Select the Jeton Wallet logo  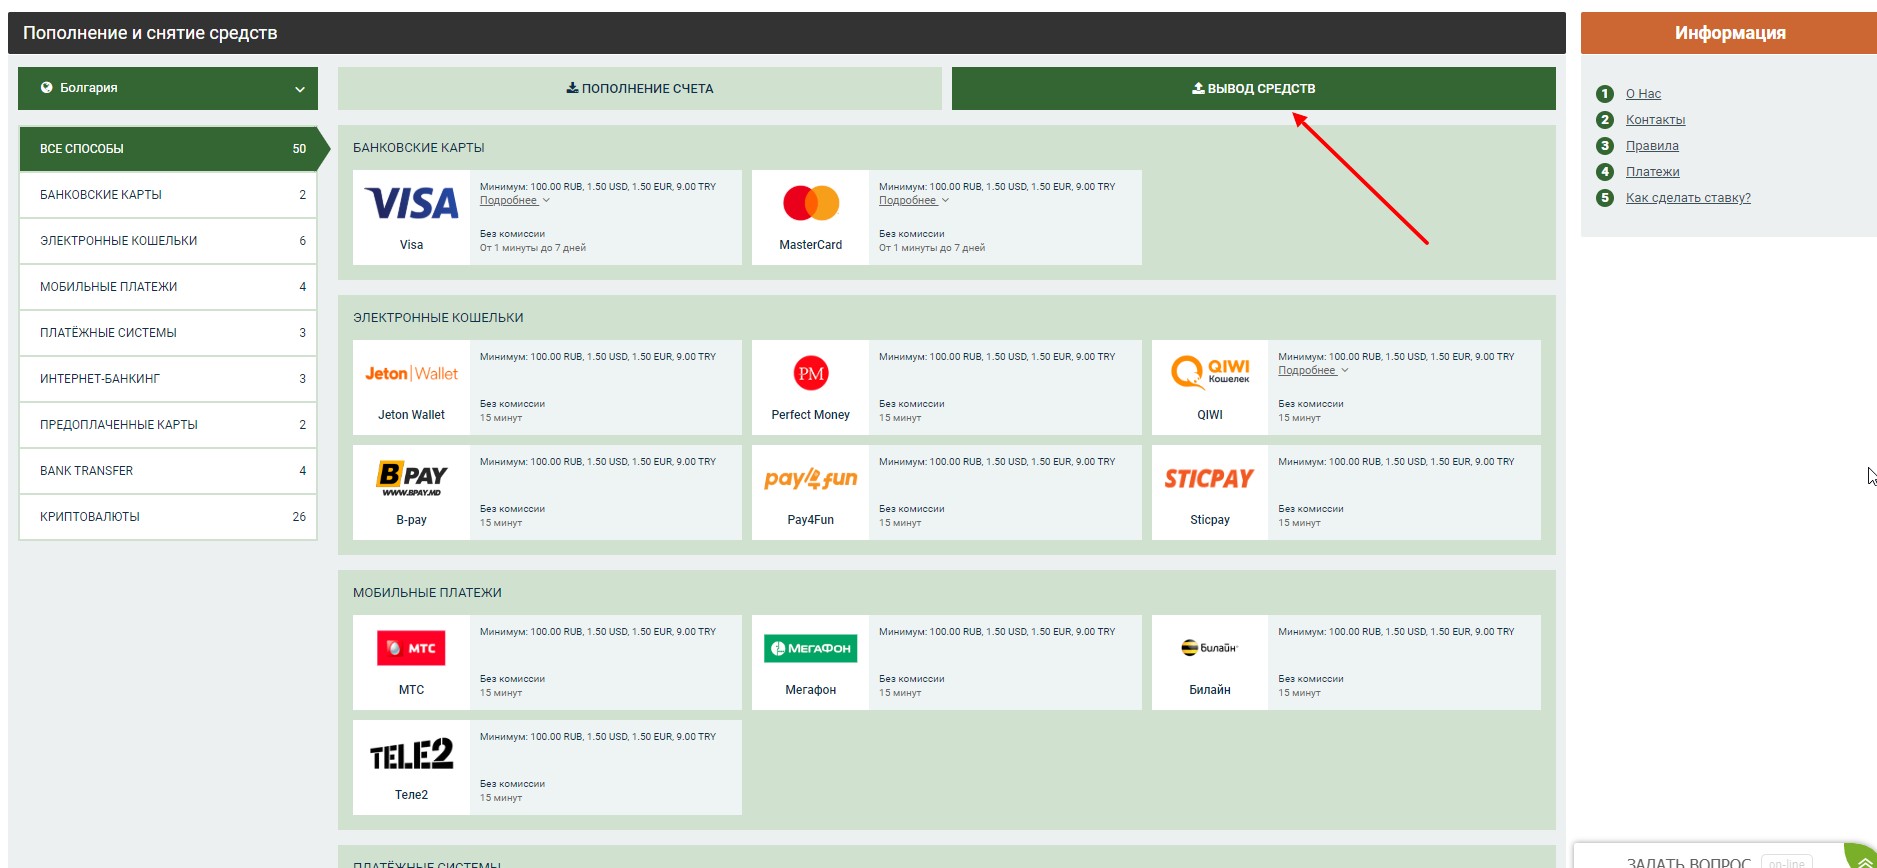[x=411, y=374]
